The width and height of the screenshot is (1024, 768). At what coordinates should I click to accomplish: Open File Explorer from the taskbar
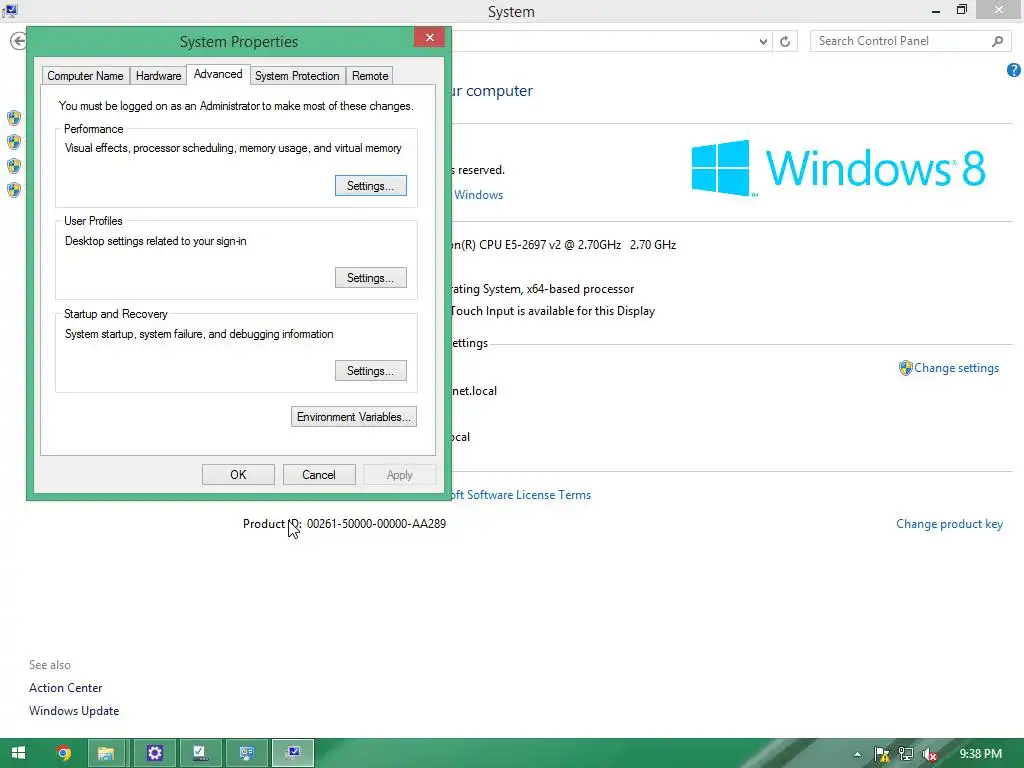[x=106, y=754]
